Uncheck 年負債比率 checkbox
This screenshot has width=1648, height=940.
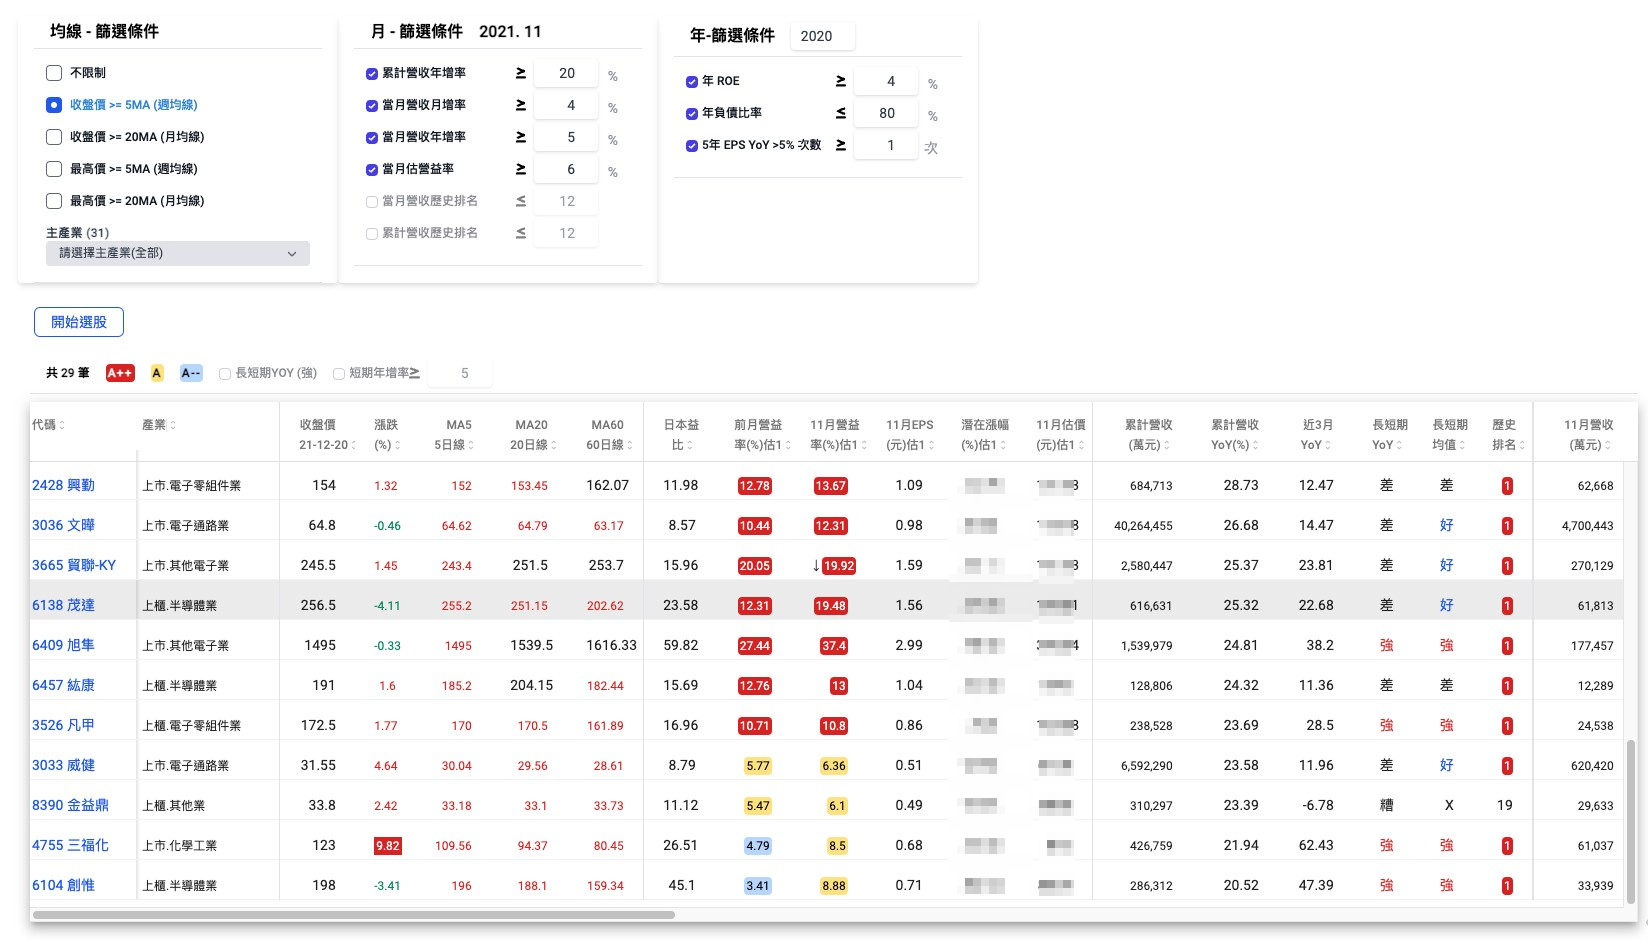[692, 114]
